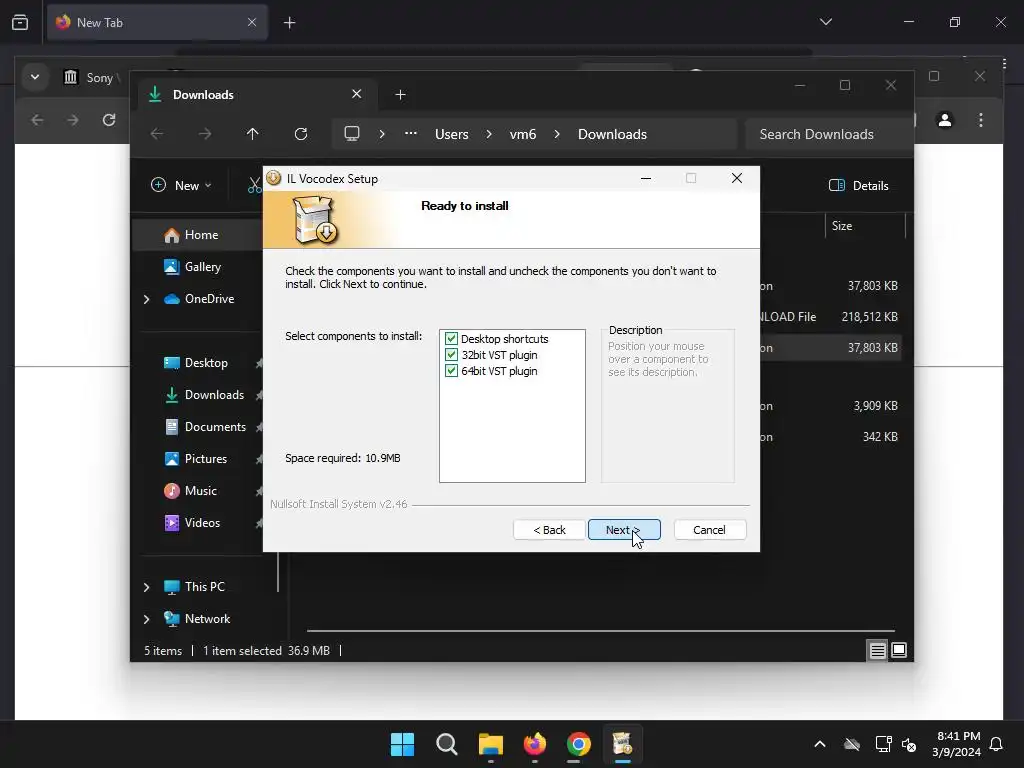Select the Downloads tab in Explorer

point(256,95)
